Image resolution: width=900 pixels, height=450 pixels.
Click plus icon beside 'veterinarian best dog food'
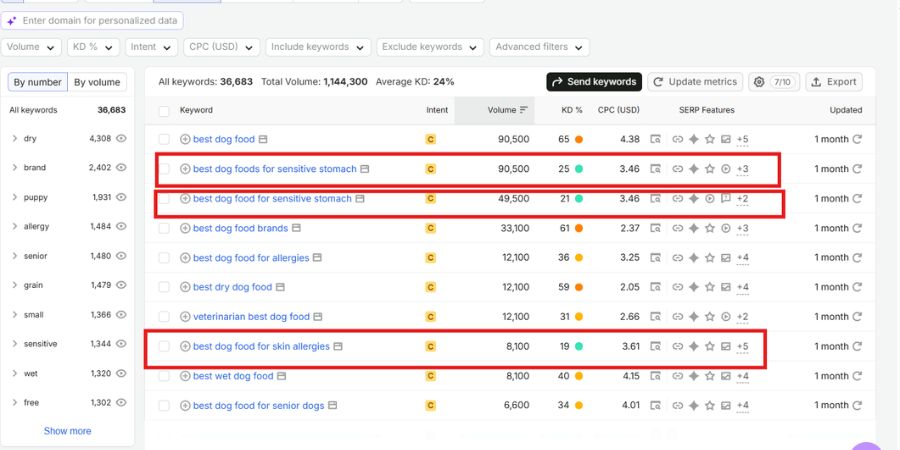click(185, 317)
